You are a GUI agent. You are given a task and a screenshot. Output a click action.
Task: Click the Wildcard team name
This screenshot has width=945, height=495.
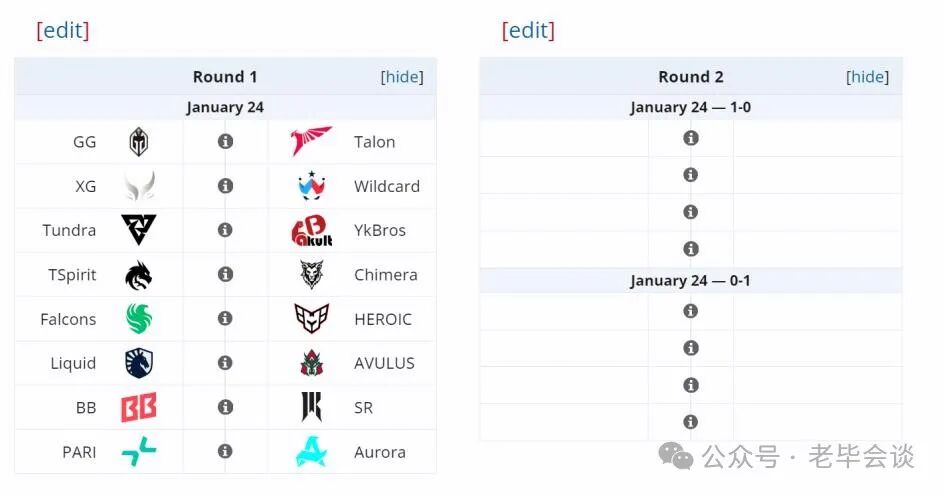pos(387,186)
